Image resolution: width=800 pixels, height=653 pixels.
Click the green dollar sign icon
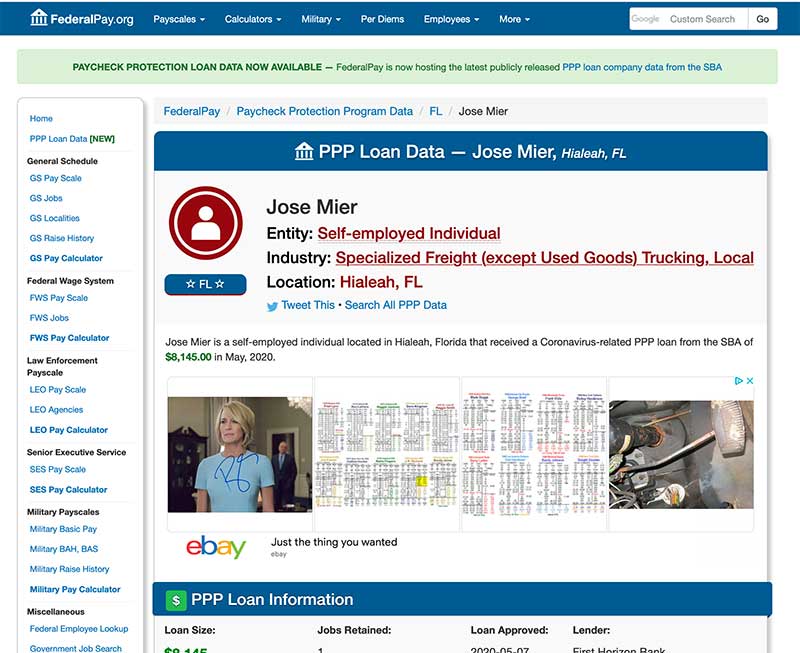click(x=176, y=600)
